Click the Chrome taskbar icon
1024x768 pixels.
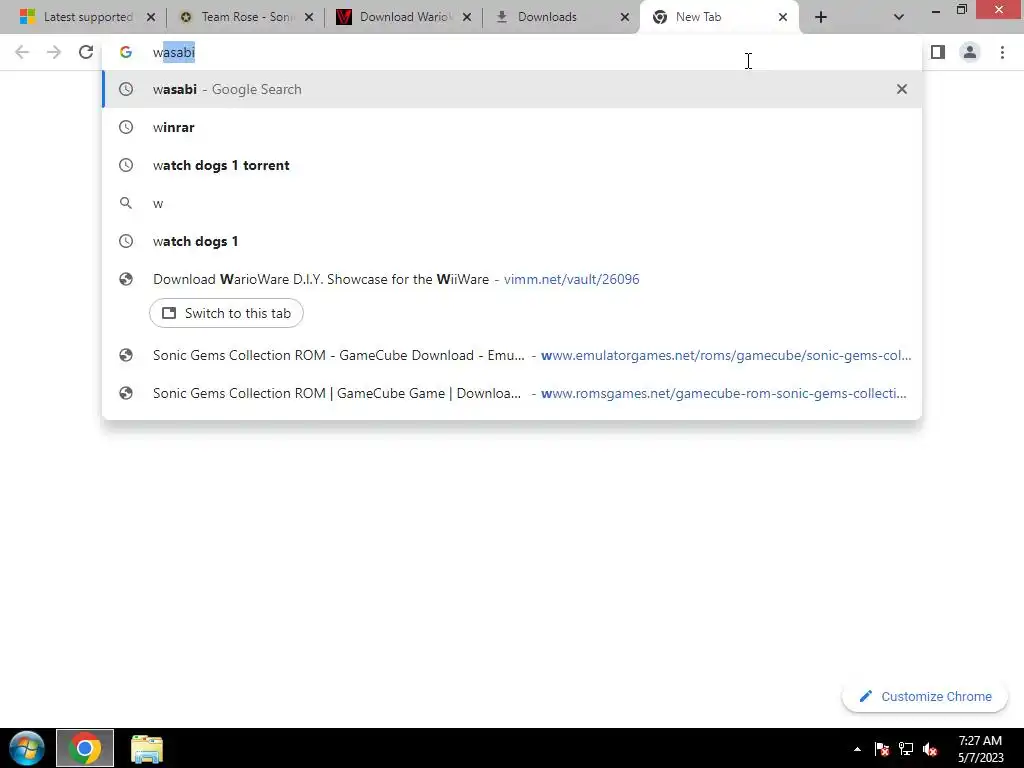click(85, 748)
